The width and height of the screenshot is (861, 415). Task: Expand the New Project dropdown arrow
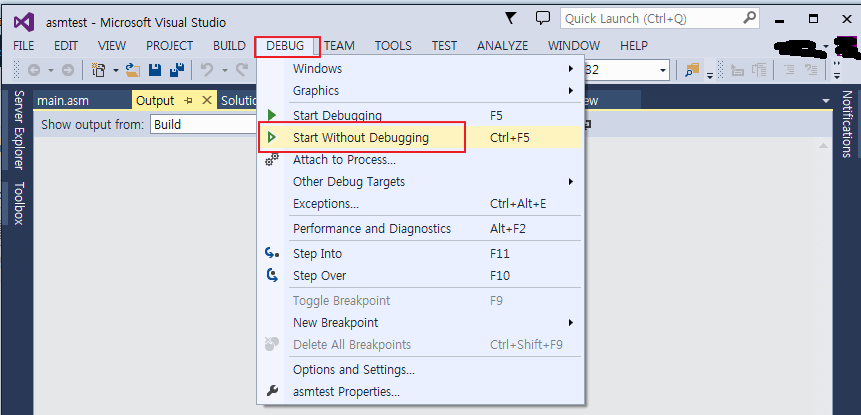click(x=116, y=70)
